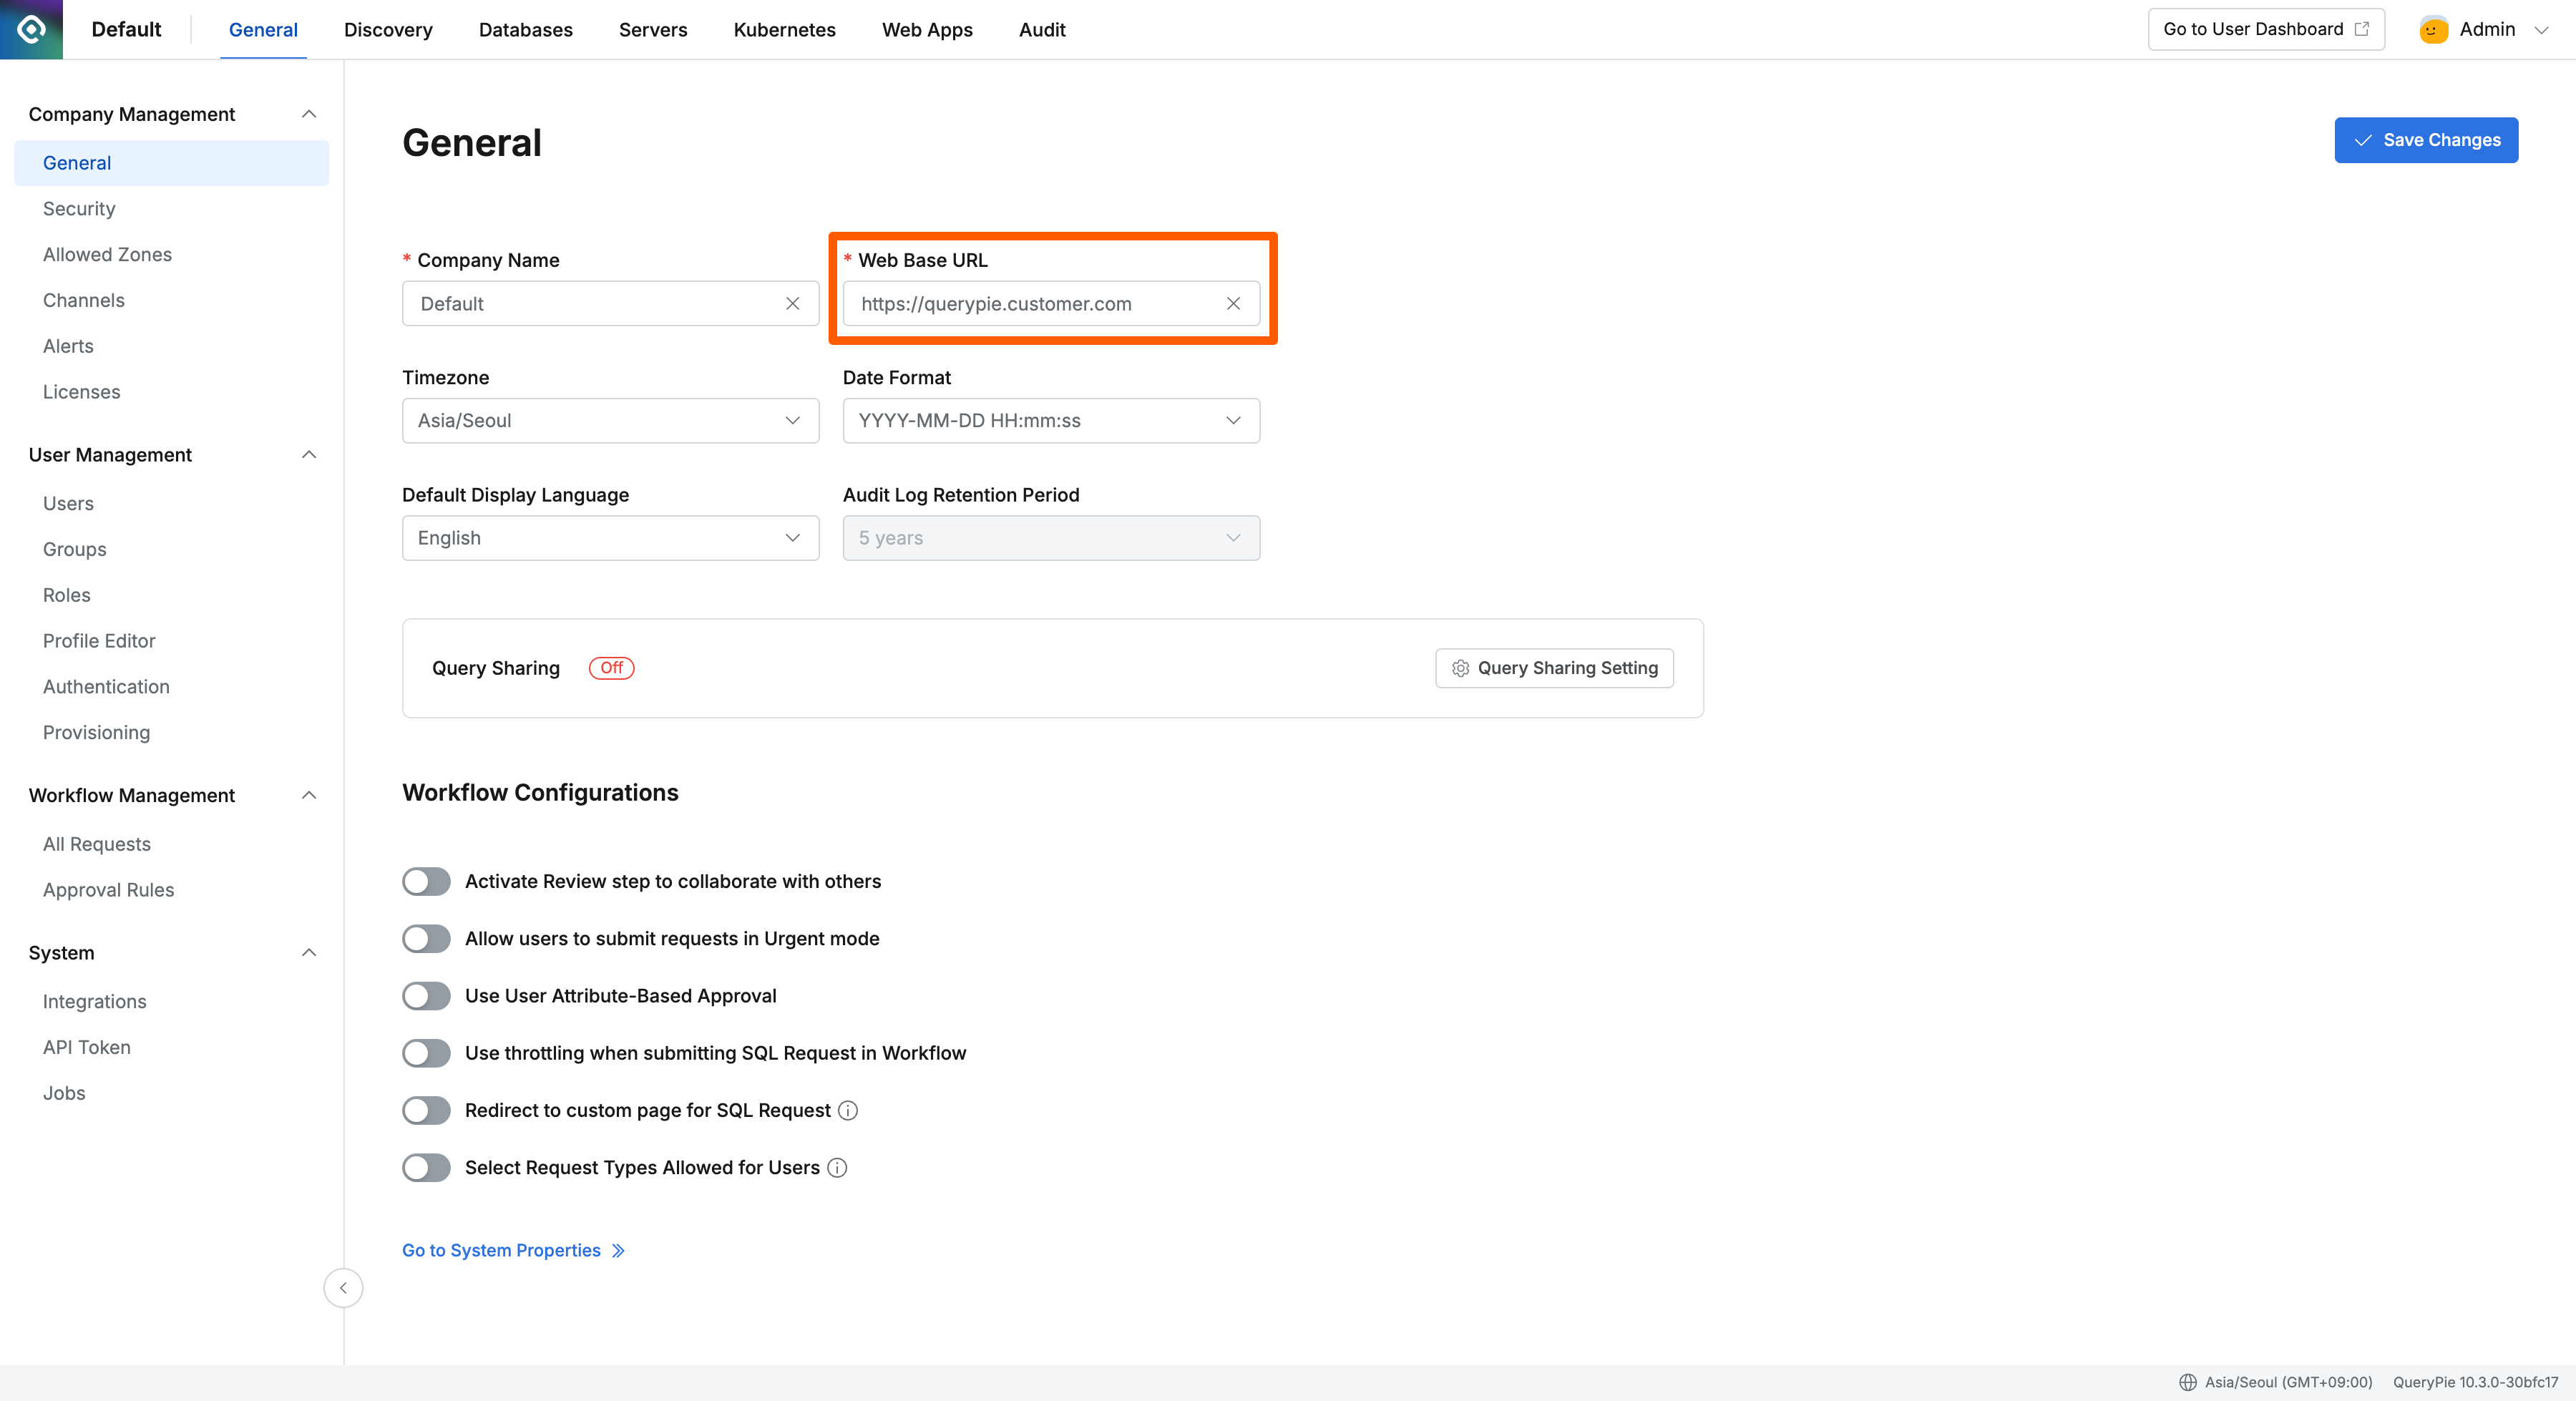Turn on Use User Attribute-Based Approval
Screen dimensions: 2576x1401
427,995
